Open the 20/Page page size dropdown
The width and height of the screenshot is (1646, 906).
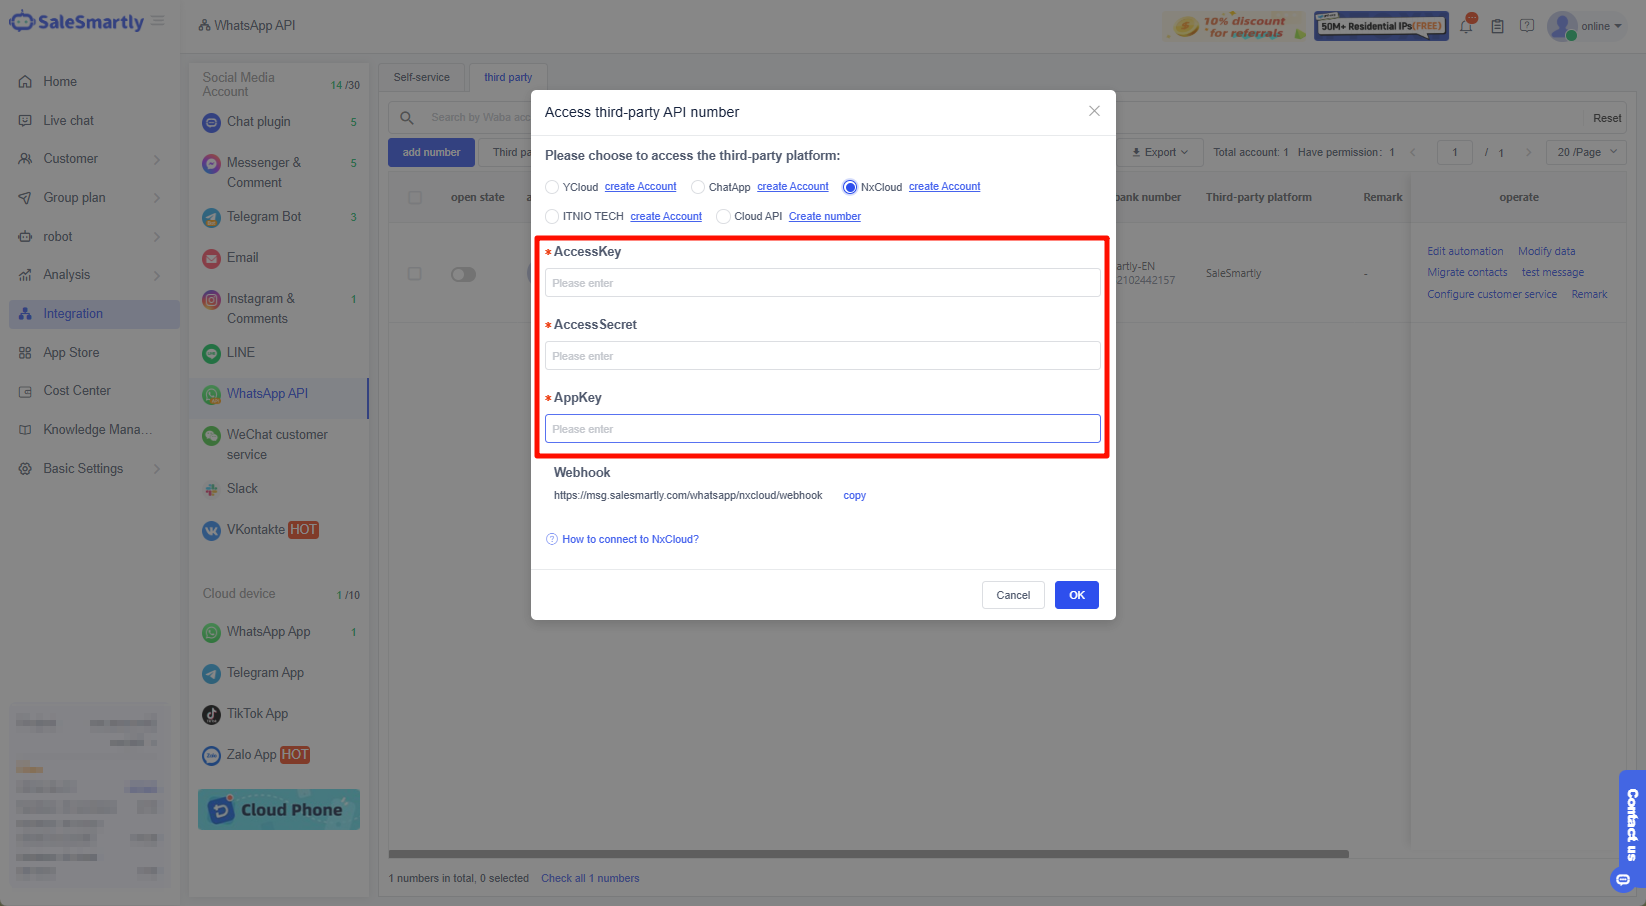click(x=1585, y=152)
